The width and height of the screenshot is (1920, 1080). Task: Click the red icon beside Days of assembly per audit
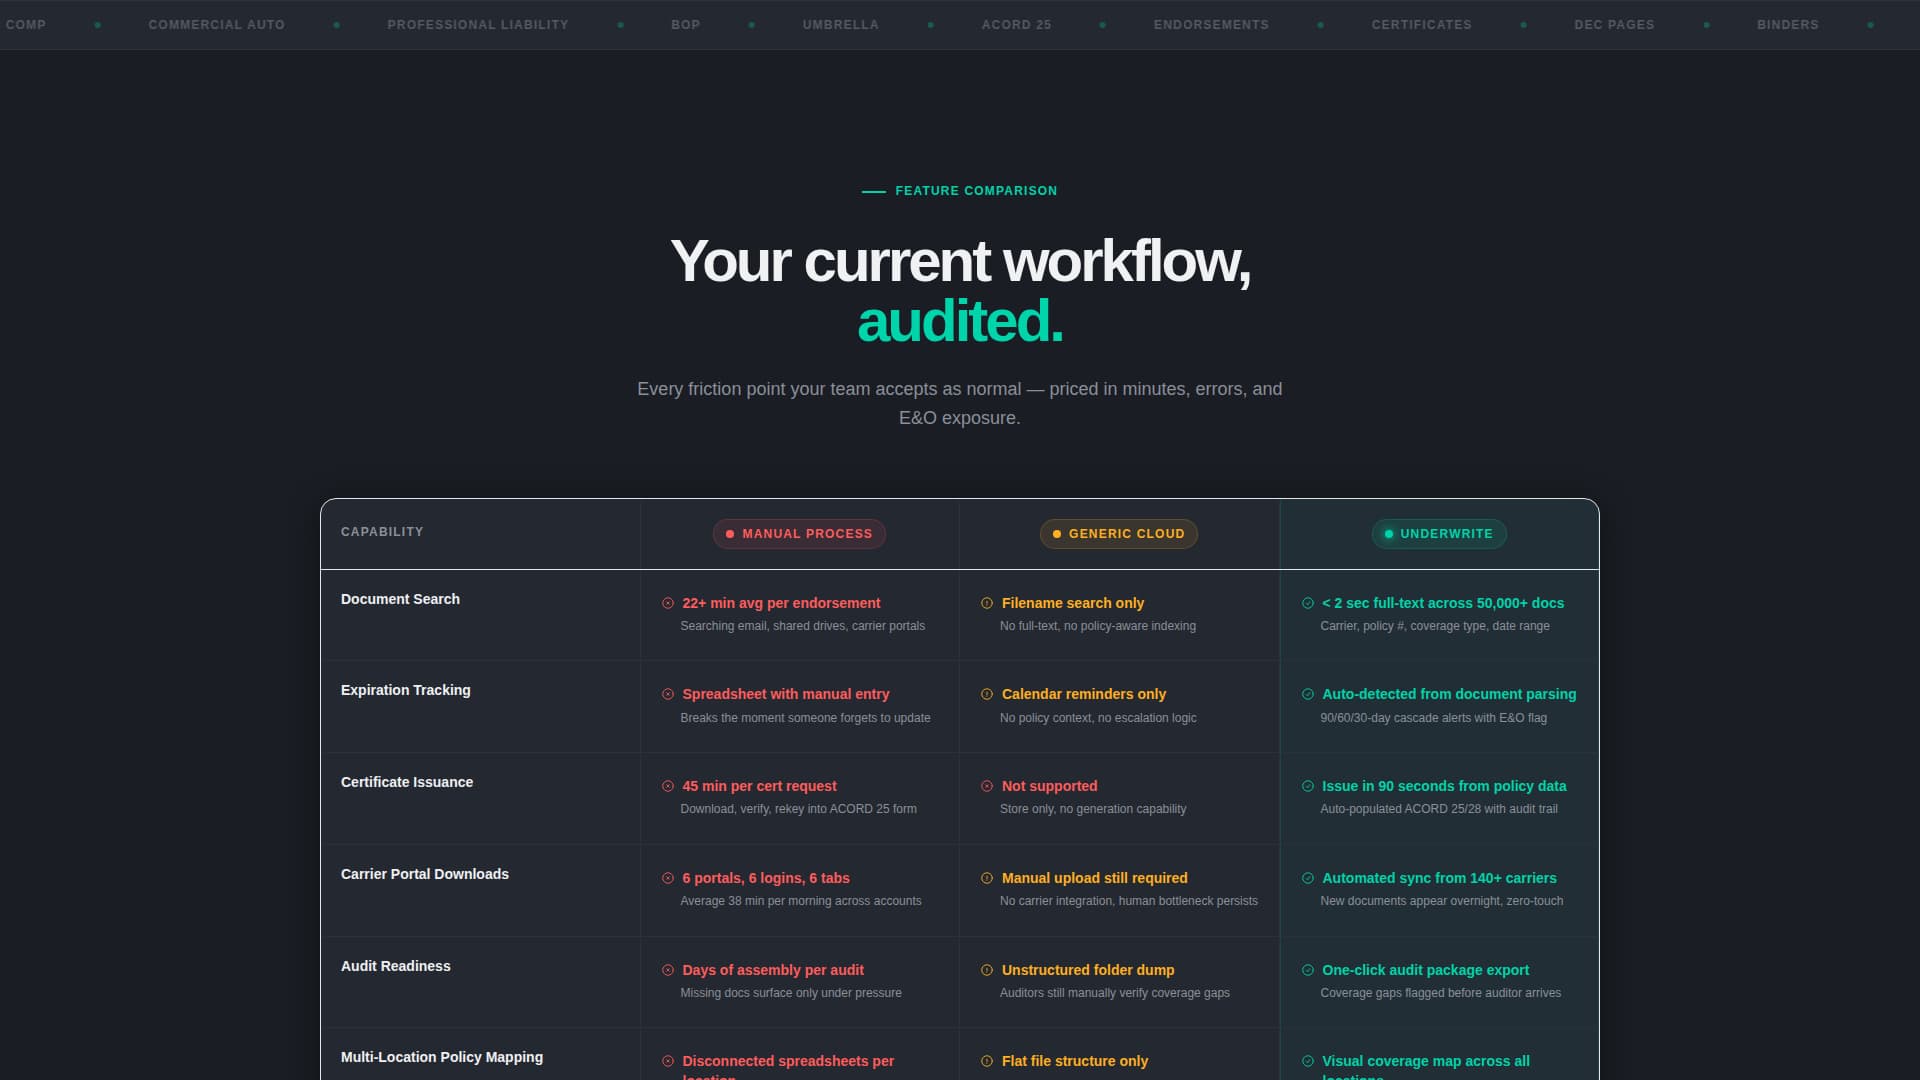(x=668, y=970)
